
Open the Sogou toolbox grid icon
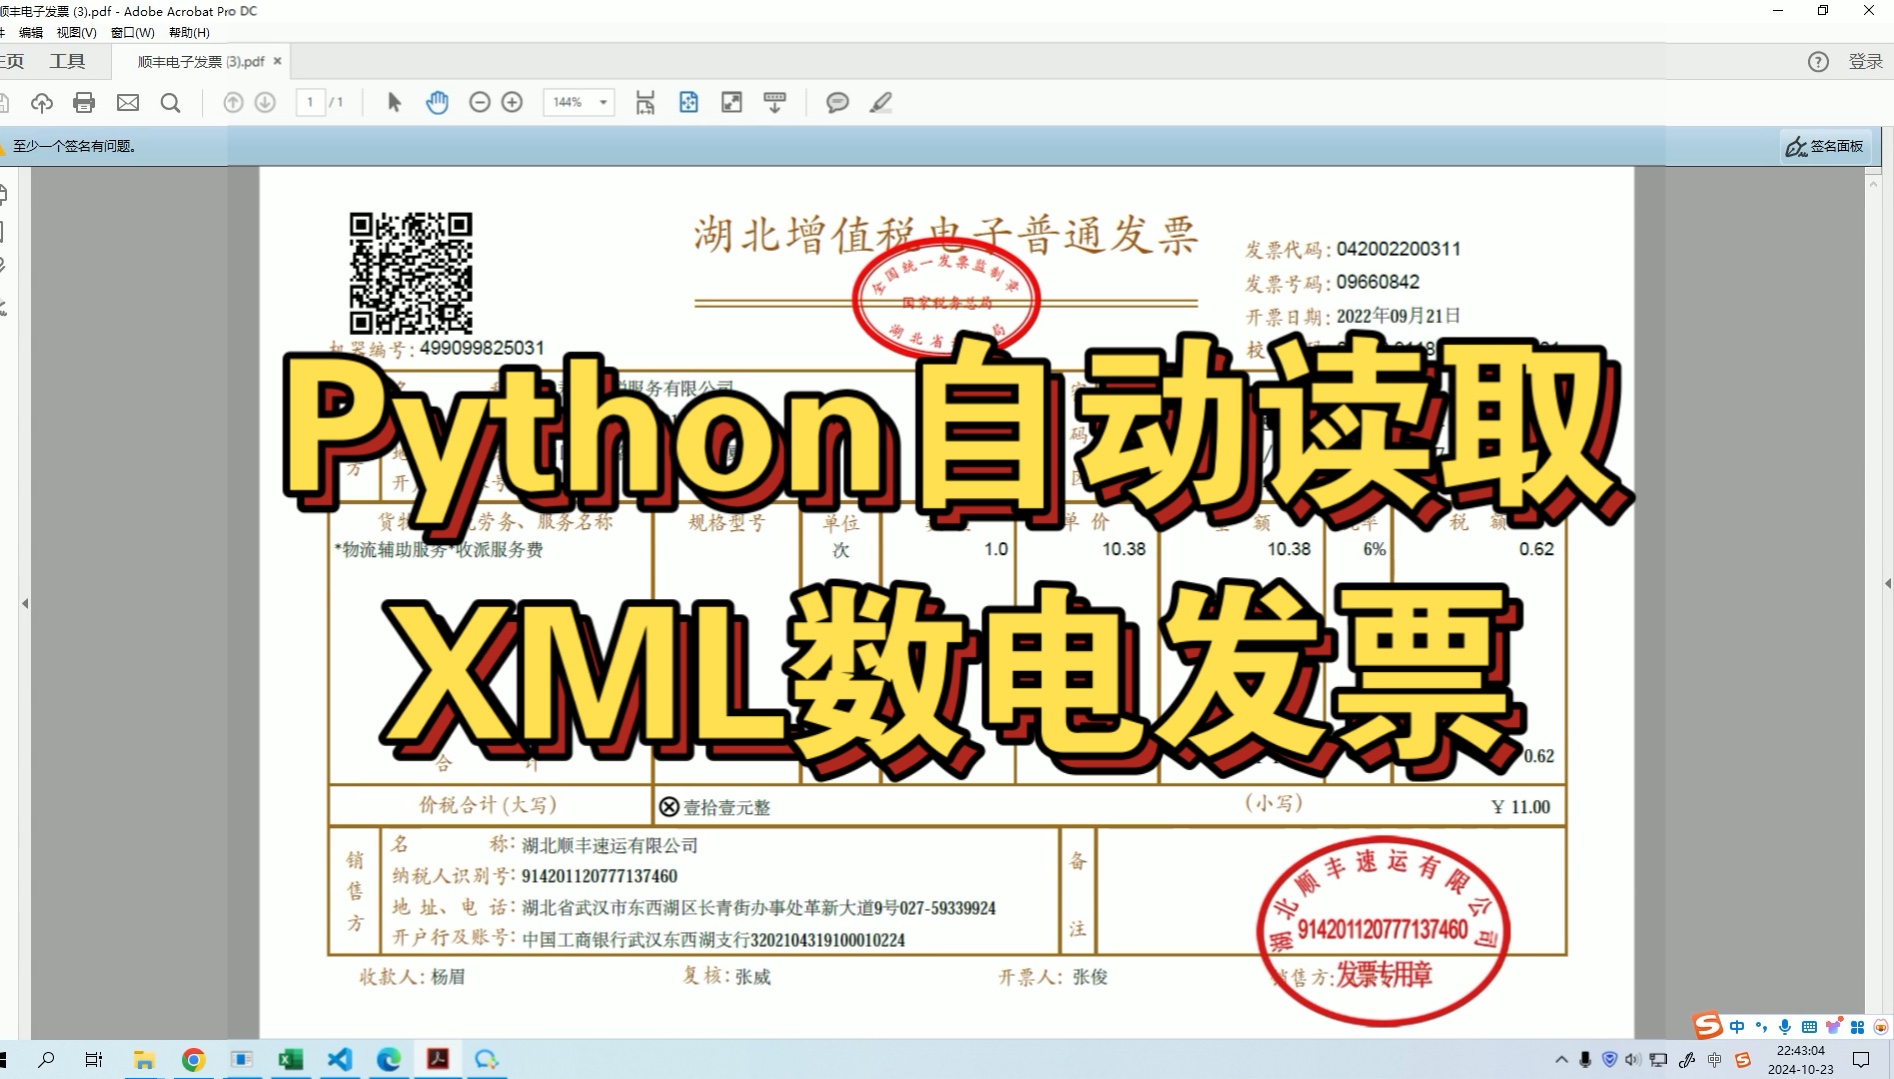(x=1857, y=1027)
